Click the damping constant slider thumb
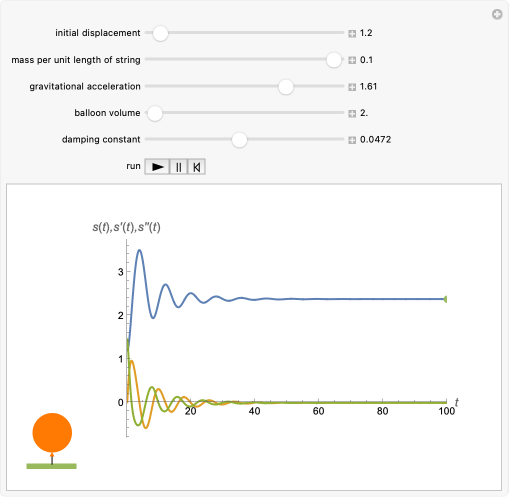Image resolution: width=509 pixels, height=498 pixels. (x=239, y=140)
